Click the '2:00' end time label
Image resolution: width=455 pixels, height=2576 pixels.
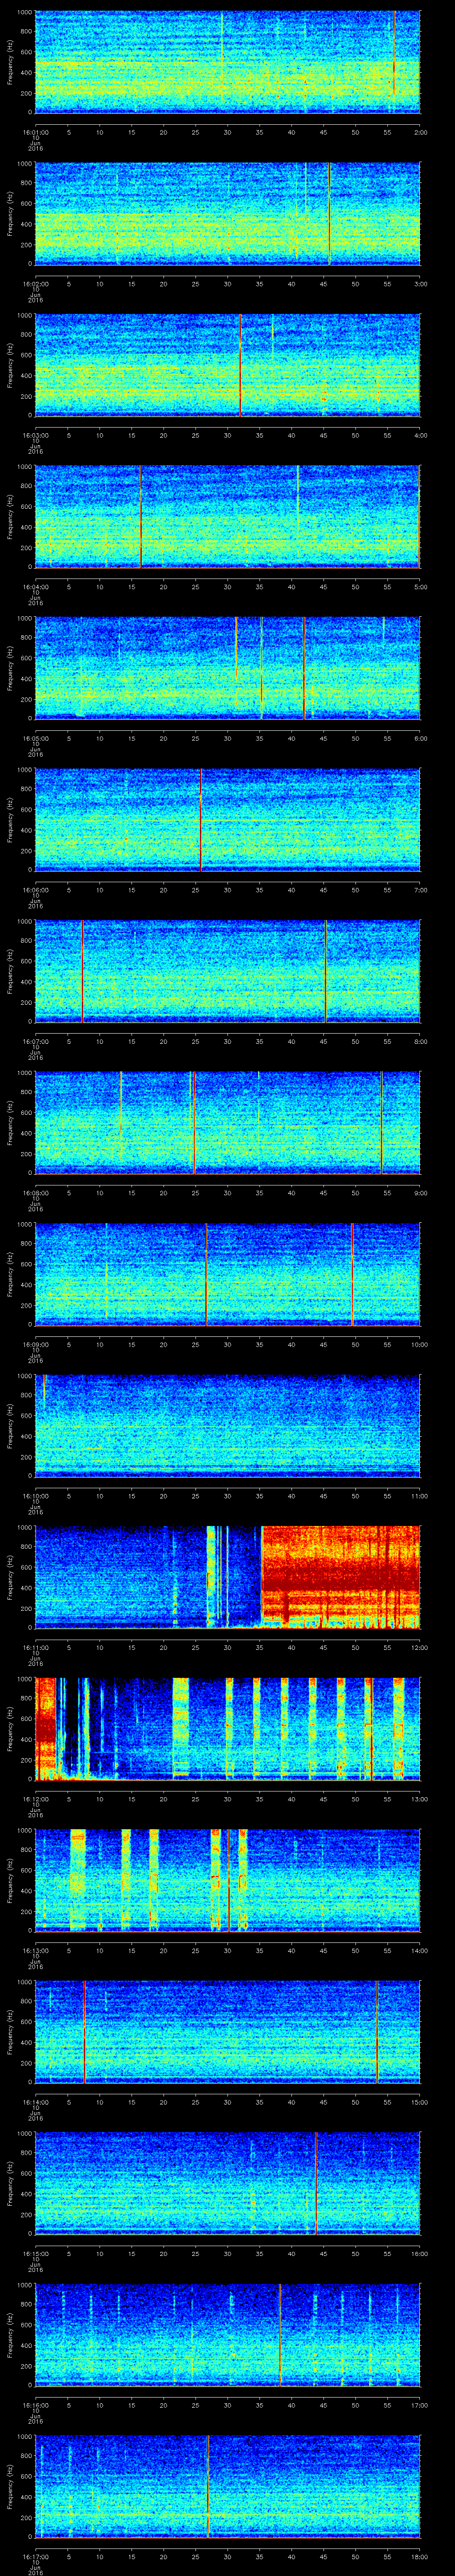click(x=420, y=131)
